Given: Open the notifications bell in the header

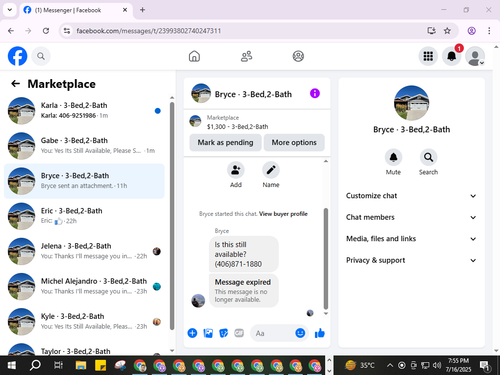Looking at the screenshot, I should 452,56.
